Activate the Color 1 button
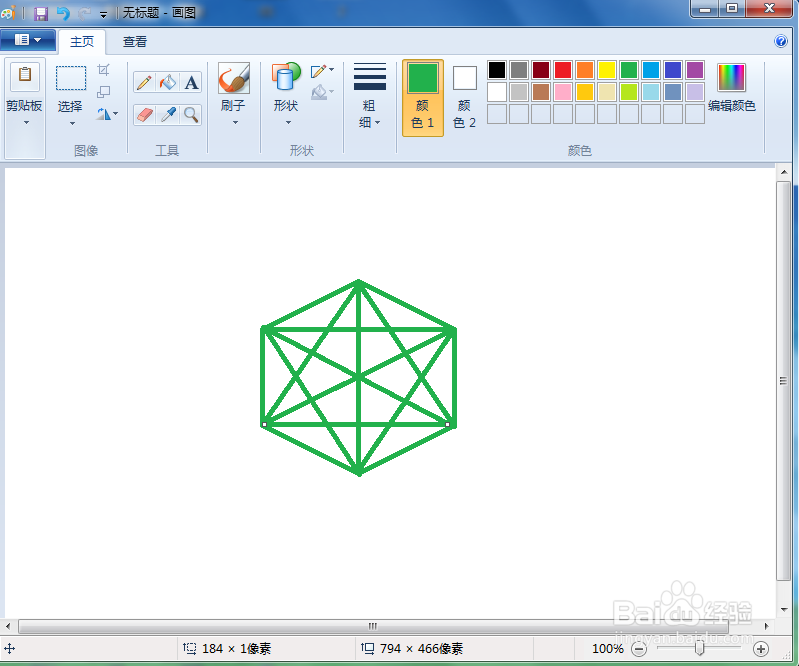This screenshot has height=666, width=799. (423, 98)
